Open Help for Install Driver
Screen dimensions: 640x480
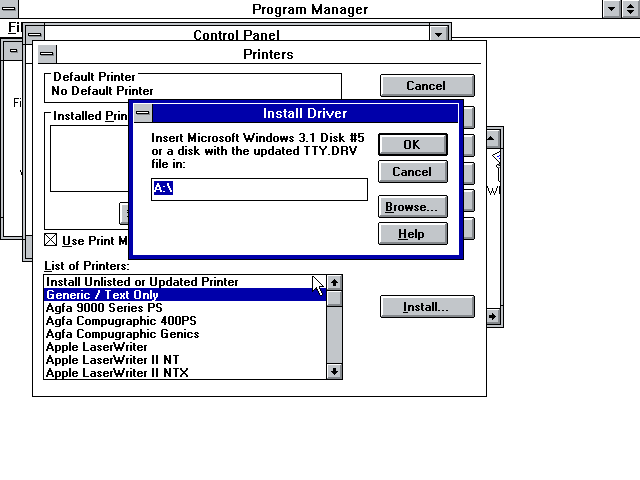pyautogui.click(x=412, y=234)
